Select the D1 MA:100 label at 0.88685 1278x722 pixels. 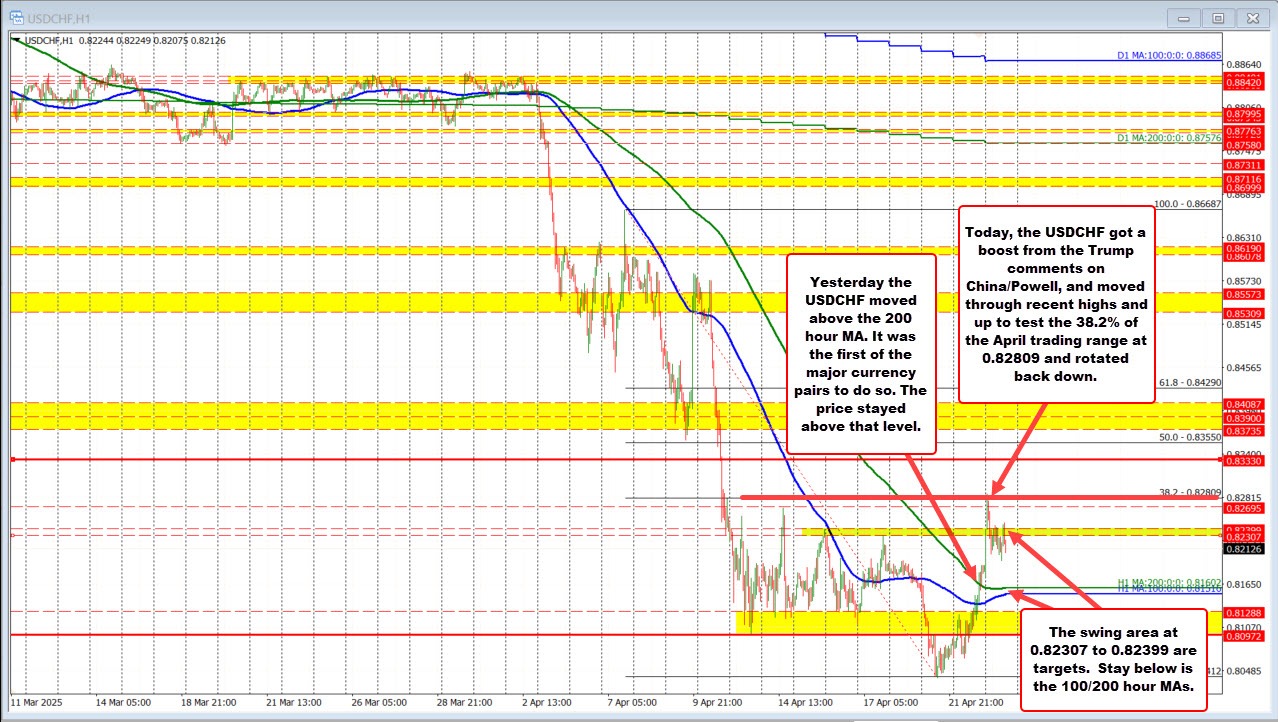[x=1168, y=56]
